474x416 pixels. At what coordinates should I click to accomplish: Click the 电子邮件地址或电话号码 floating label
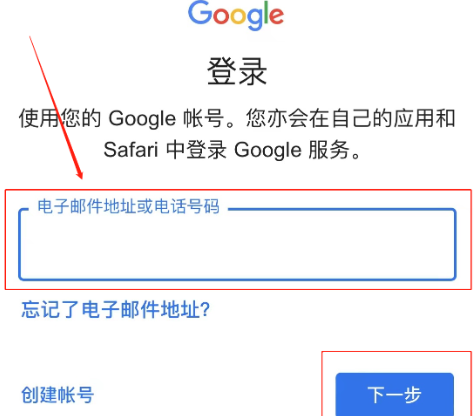coord(128,206)
